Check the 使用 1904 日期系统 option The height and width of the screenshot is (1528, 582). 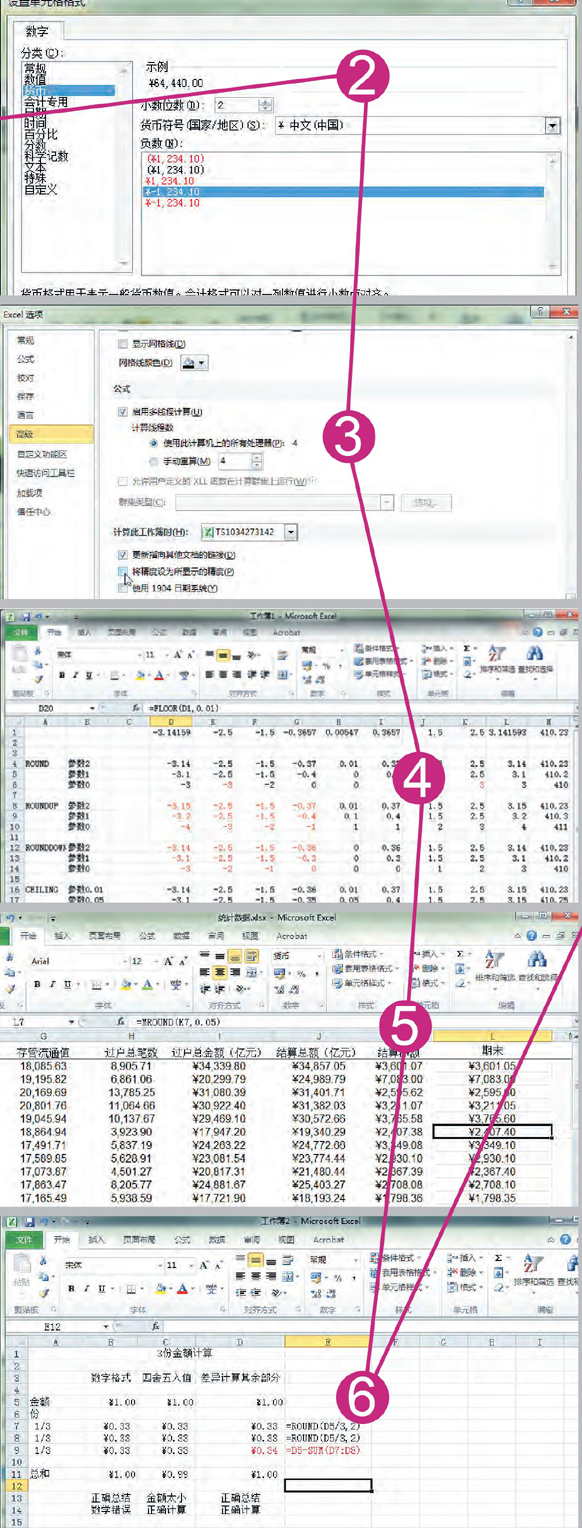[x=123, y=588]
